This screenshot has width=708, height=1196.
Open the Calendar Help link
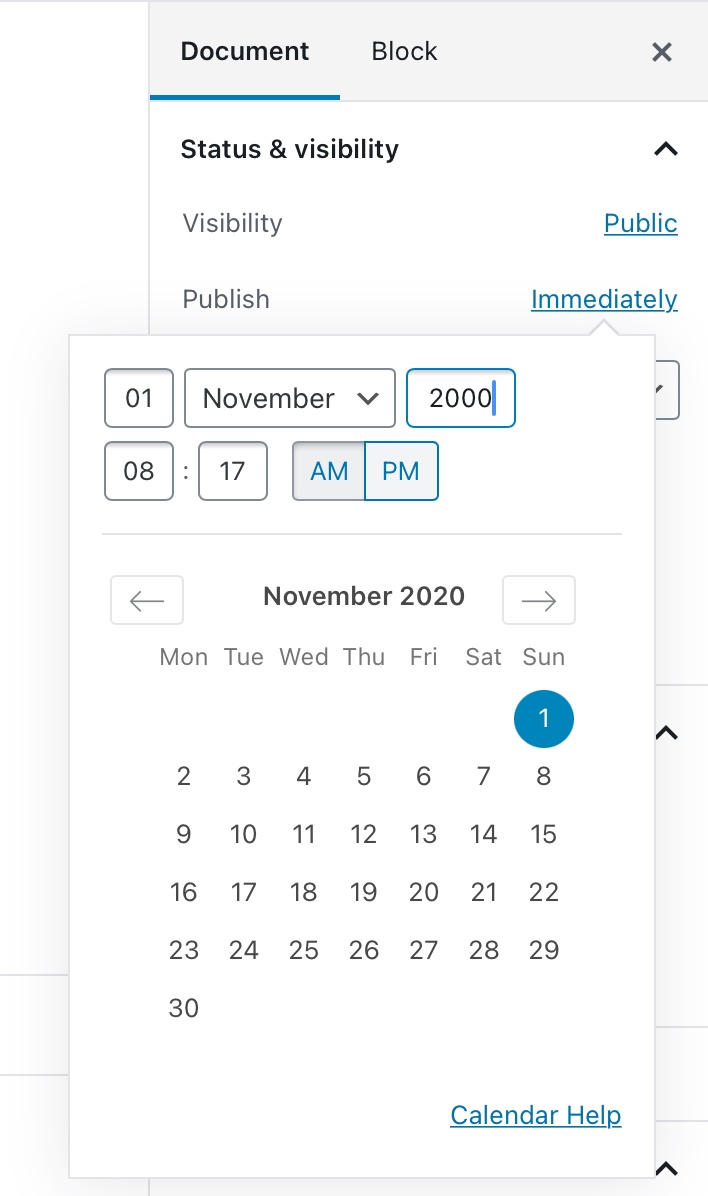535,1114
